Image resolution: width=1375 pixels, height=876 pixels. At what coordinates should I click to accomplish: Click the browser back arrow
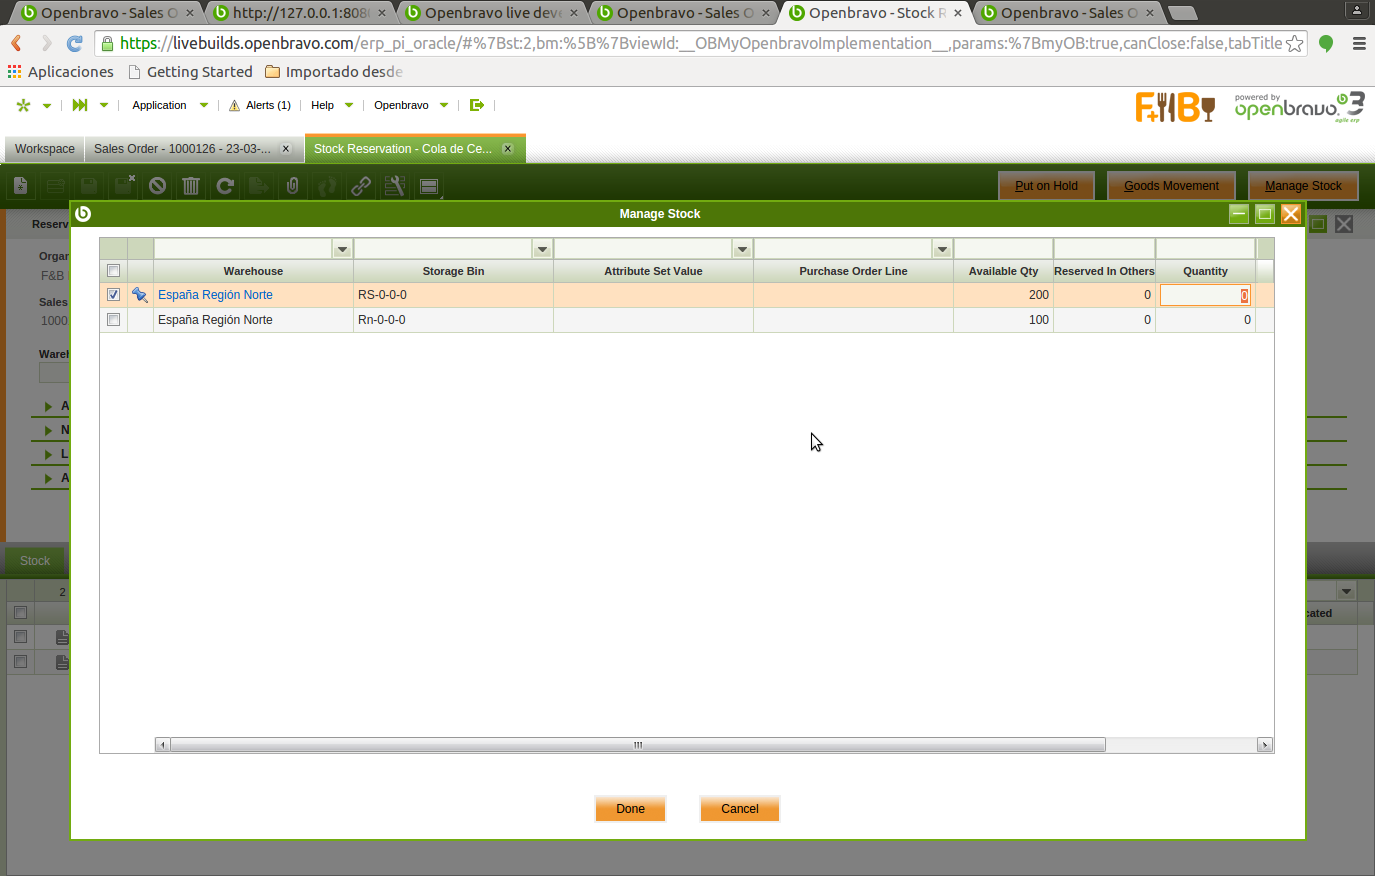[16, 43]
